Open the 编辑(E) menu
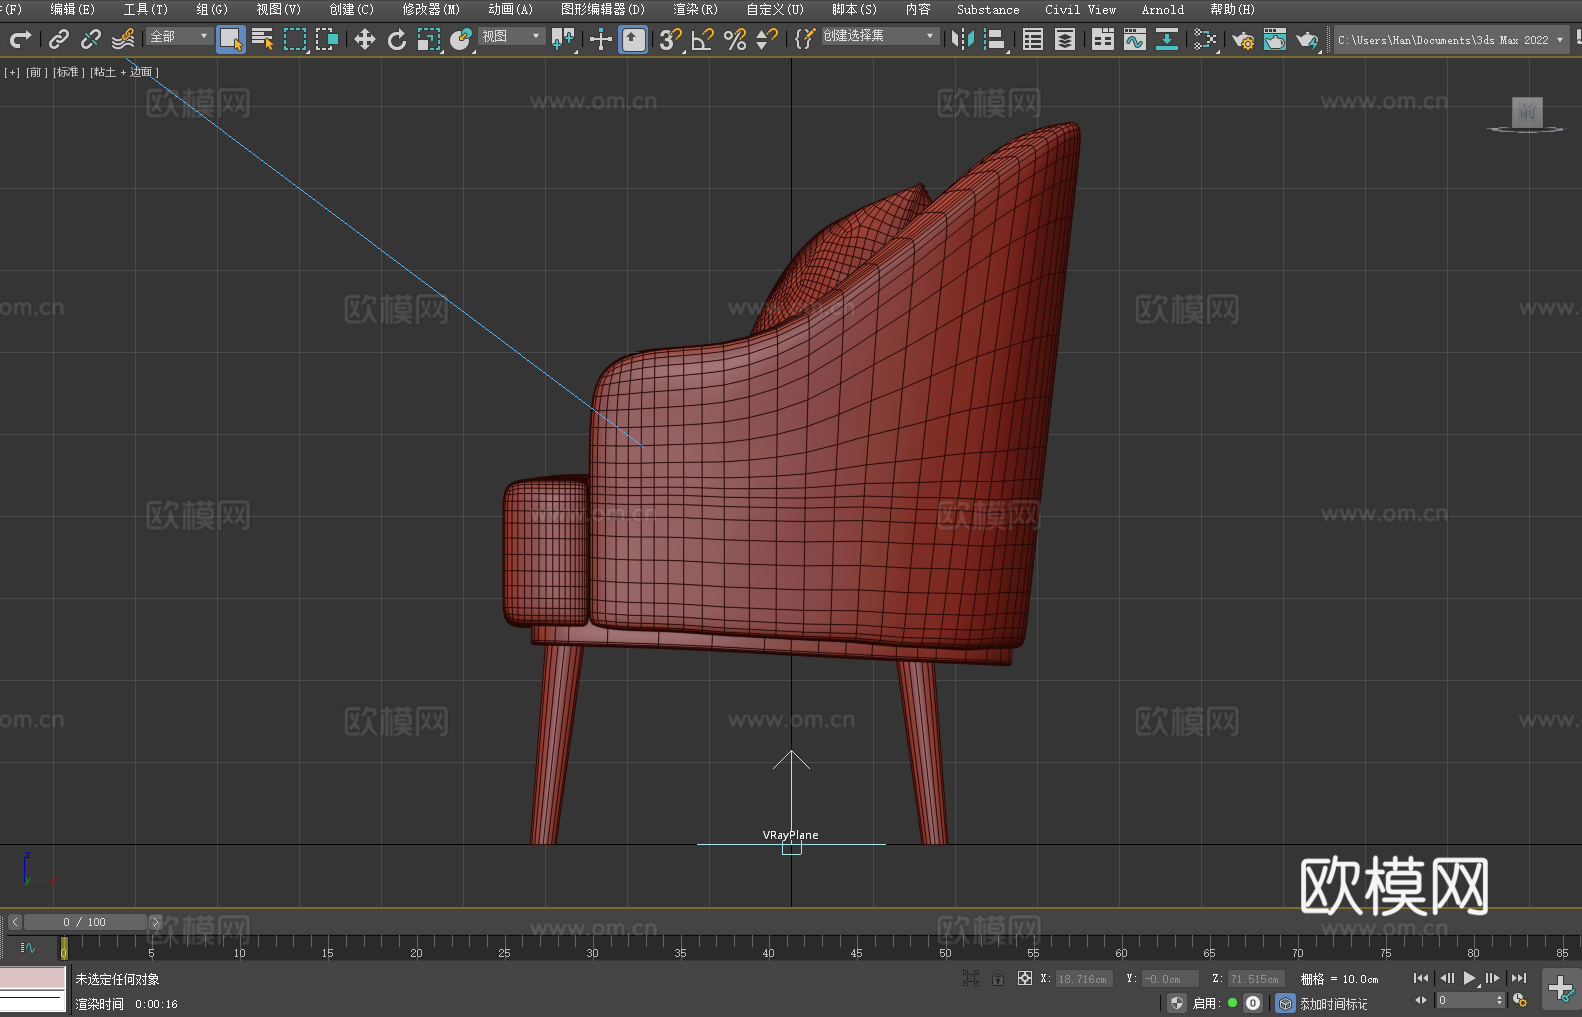The width and height of the screenshot is (1582, 1017). [x=73, y=9]
